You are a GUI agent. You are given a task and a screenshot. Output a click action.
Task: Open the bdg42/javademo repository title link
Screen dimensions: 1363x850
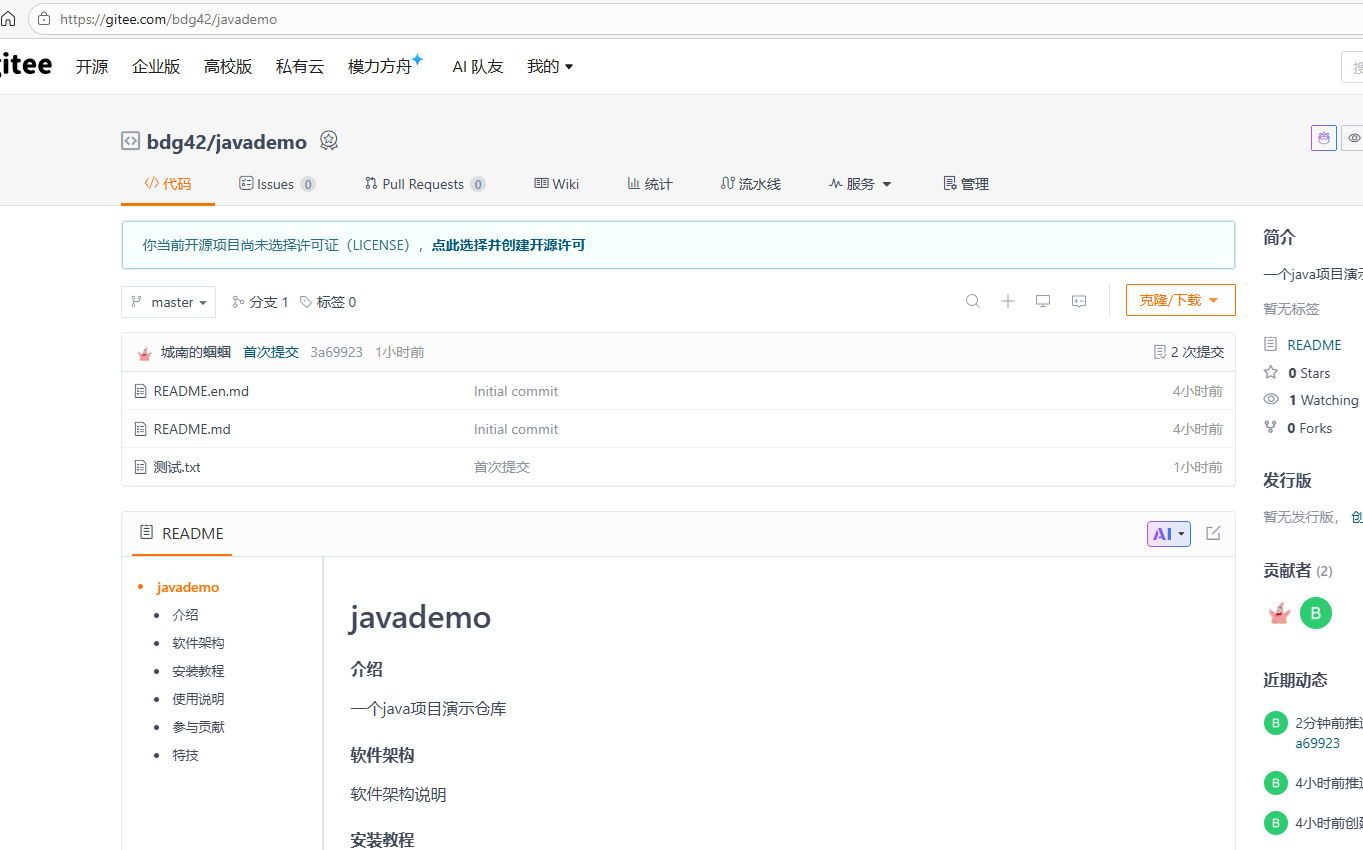(227, 142)
